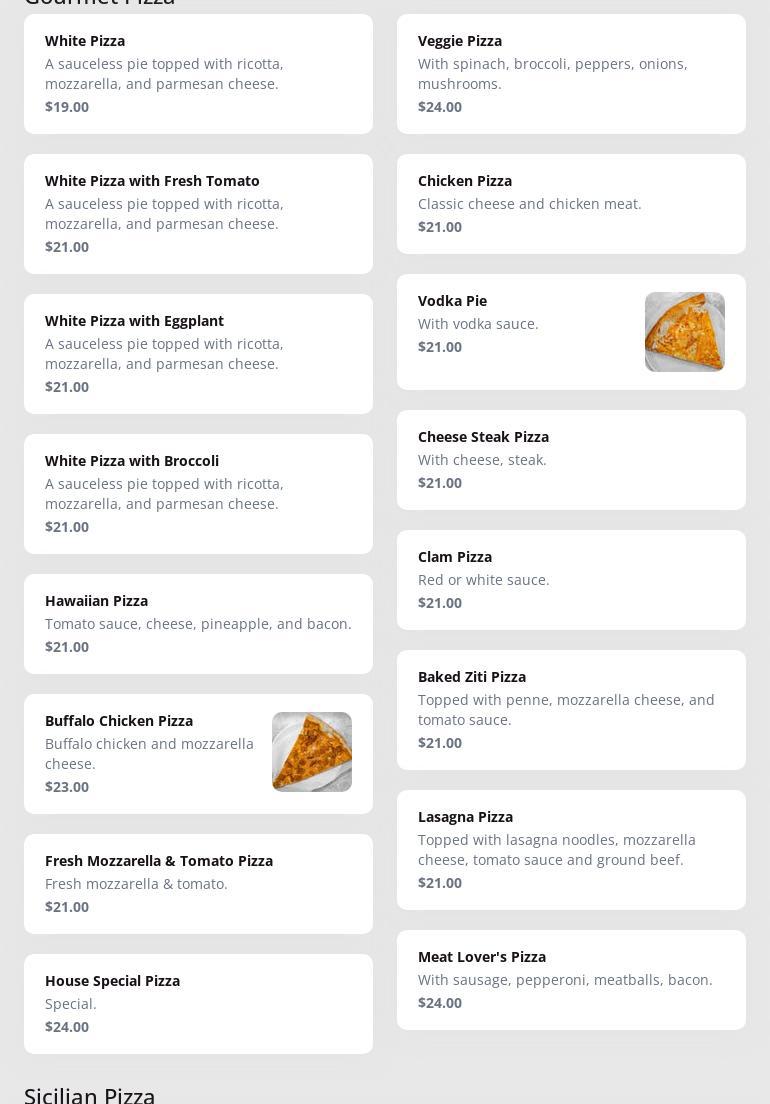This screenshot has width=770, height=1104.
Task: Select the White Pizza menu item
Action: tap(198, 74)
